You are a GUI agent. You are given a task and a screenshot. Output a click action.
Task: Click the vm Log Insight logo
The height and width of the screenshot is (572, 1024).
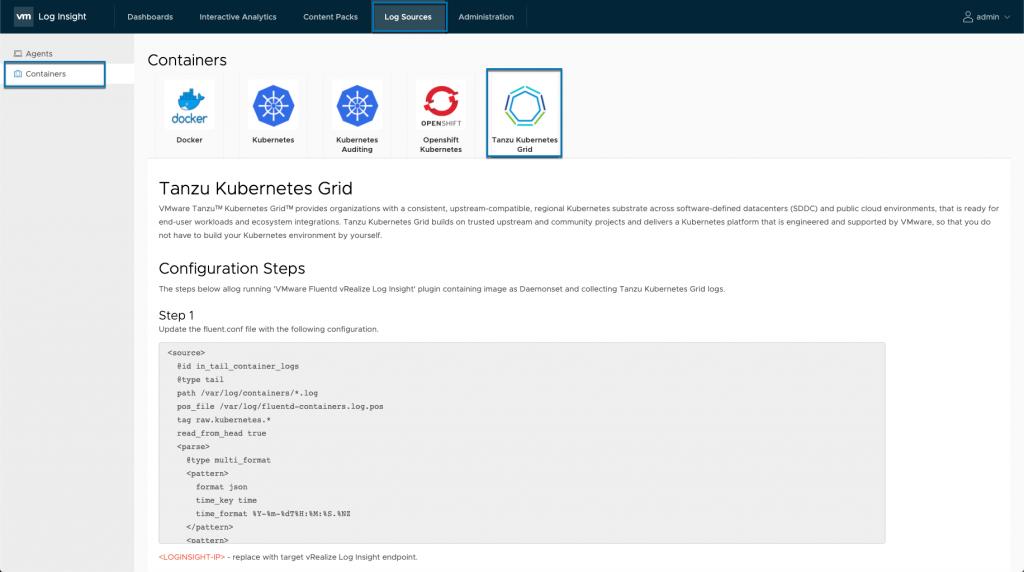(x=50, y=16)
